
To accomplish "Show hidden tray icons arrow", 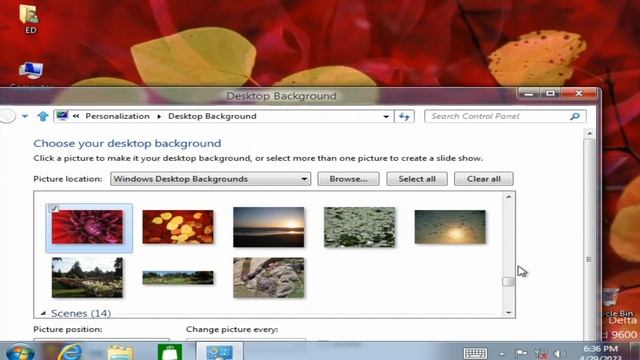I will click(x=502, y=354).
